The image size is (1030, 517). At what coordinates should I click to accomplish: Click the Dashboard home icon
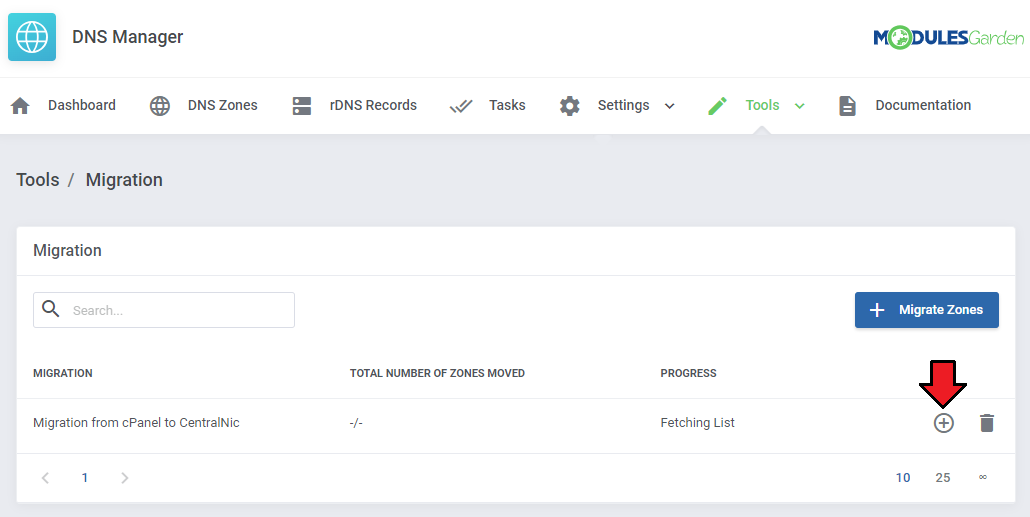pyautogui.click(x=20, y=106)
